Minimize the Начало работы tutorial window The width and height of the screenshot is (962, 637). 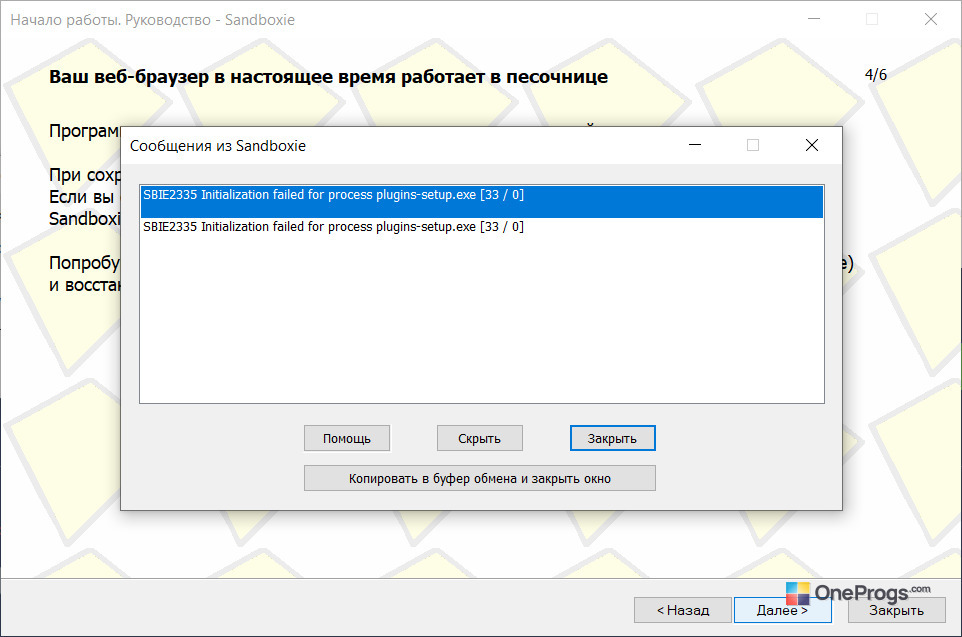(814, 20)
